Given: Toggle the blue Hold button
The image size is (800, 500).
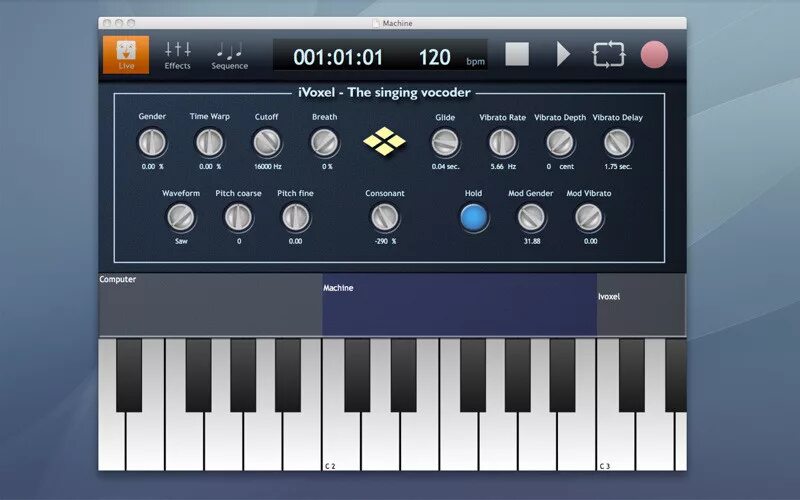Looking at the screenshot, I should coord(473,217).
